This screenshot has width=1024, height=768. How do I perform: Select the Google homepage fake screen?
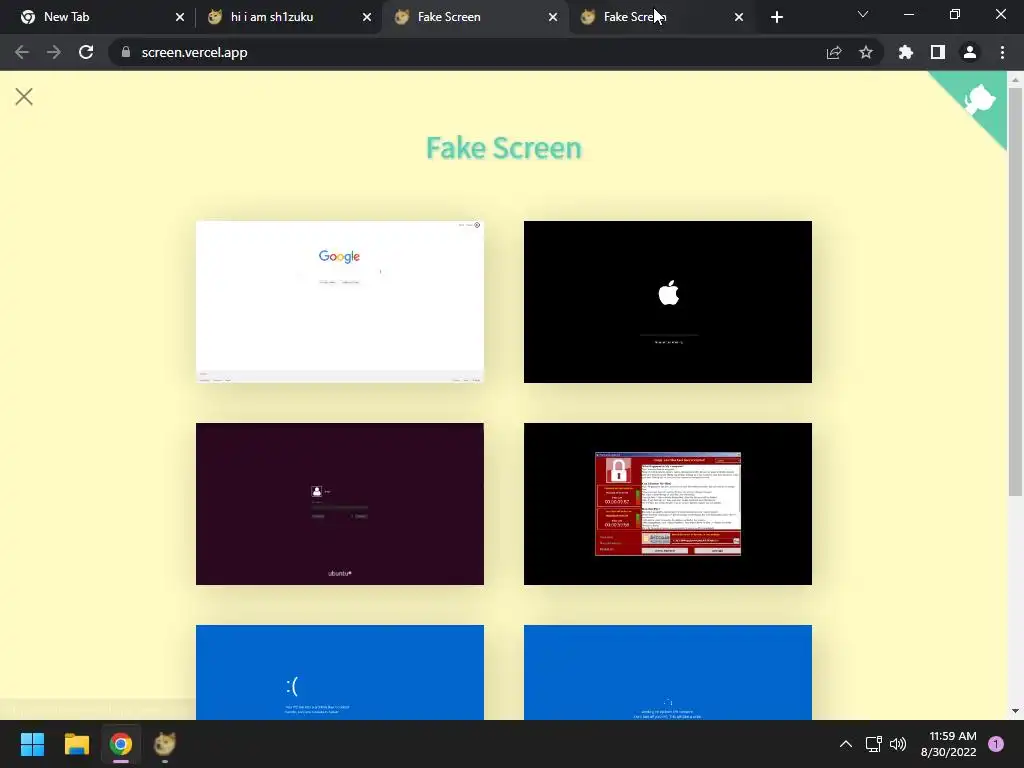click(340, 302)
